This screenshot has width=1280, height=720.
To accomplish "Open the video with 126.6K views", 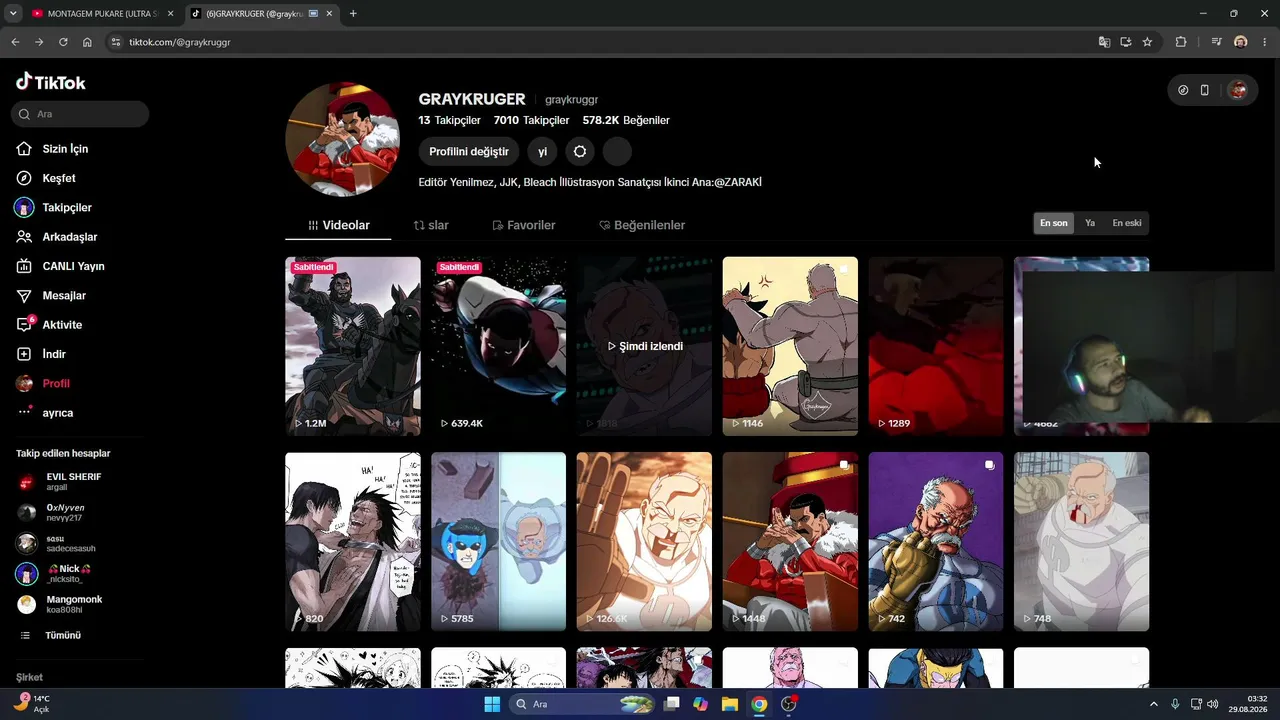I will (x=644, y=542).
